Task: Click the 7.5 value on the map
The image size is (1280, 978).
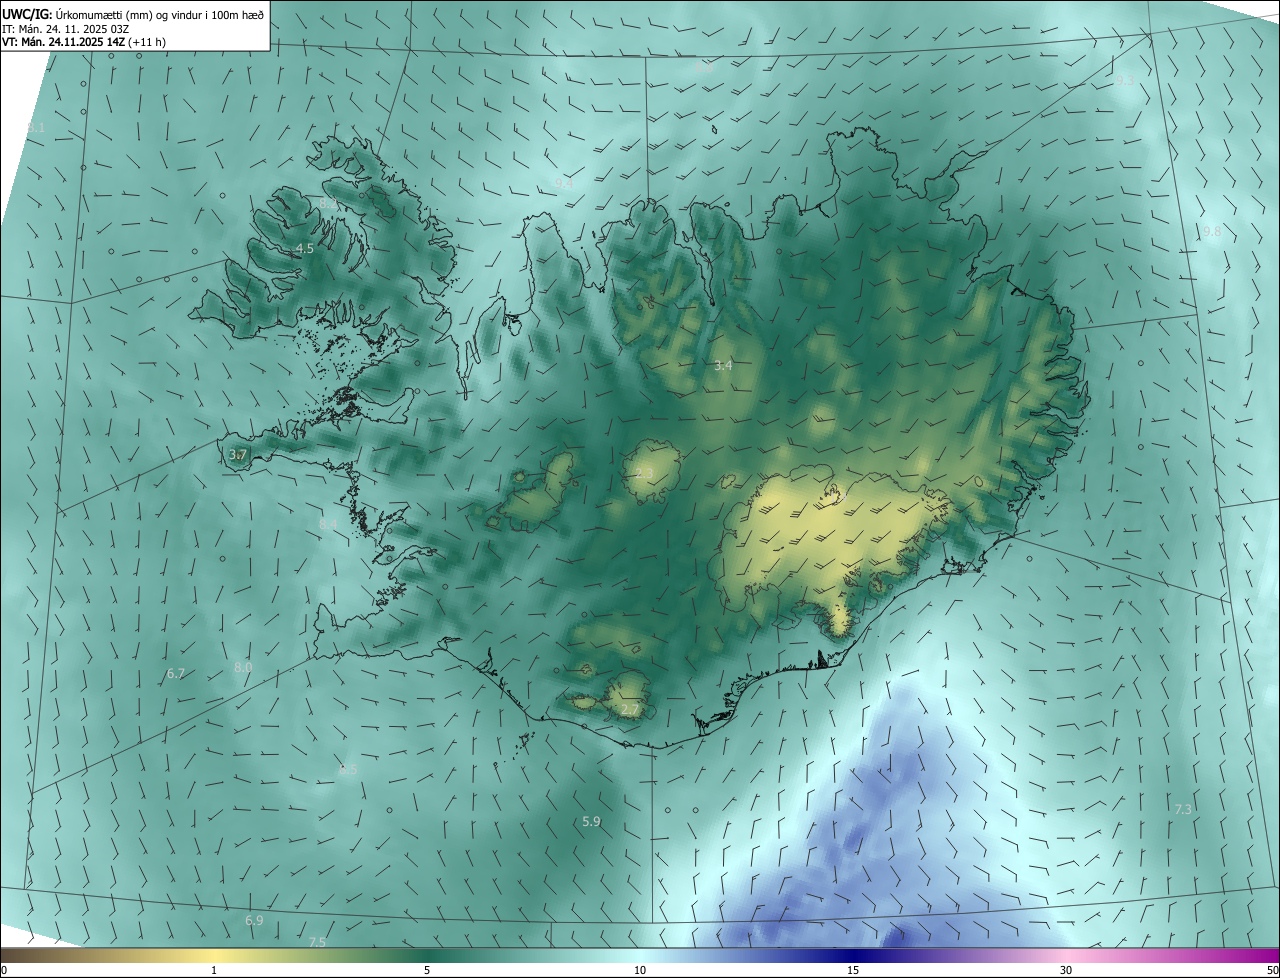Action: (317, 942)
